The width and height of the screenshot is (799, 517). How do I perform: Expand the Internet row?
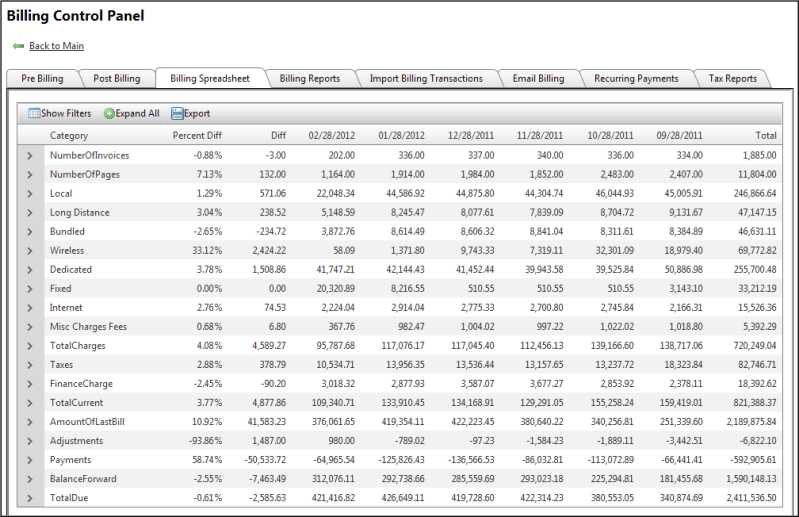[30, 308]
